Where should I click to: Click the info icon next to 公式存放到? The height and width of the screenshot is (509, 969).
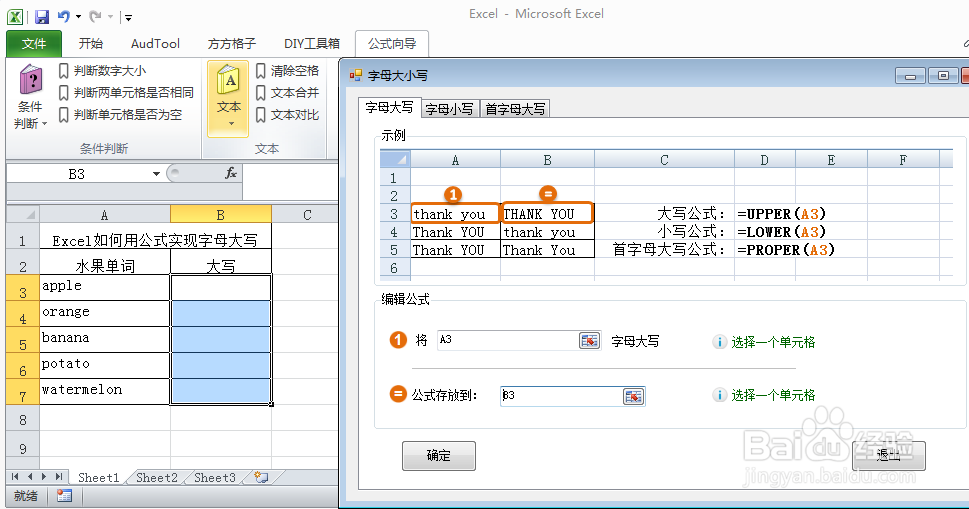click(719, 395)
